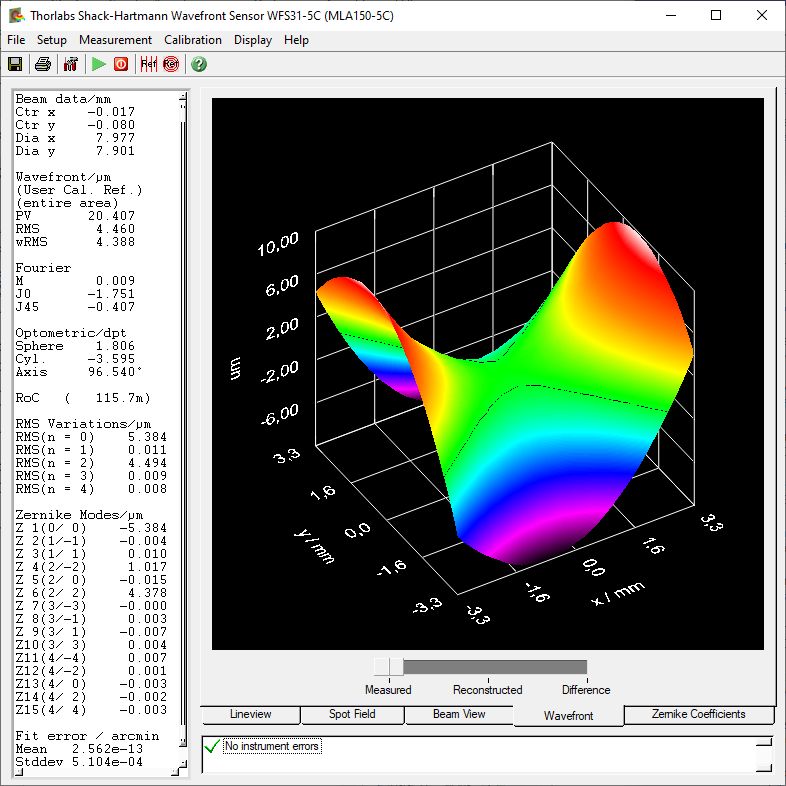The image size is (786, 786).
Task: Show the Zernike Coefficients tab
Action: point(698,715)
